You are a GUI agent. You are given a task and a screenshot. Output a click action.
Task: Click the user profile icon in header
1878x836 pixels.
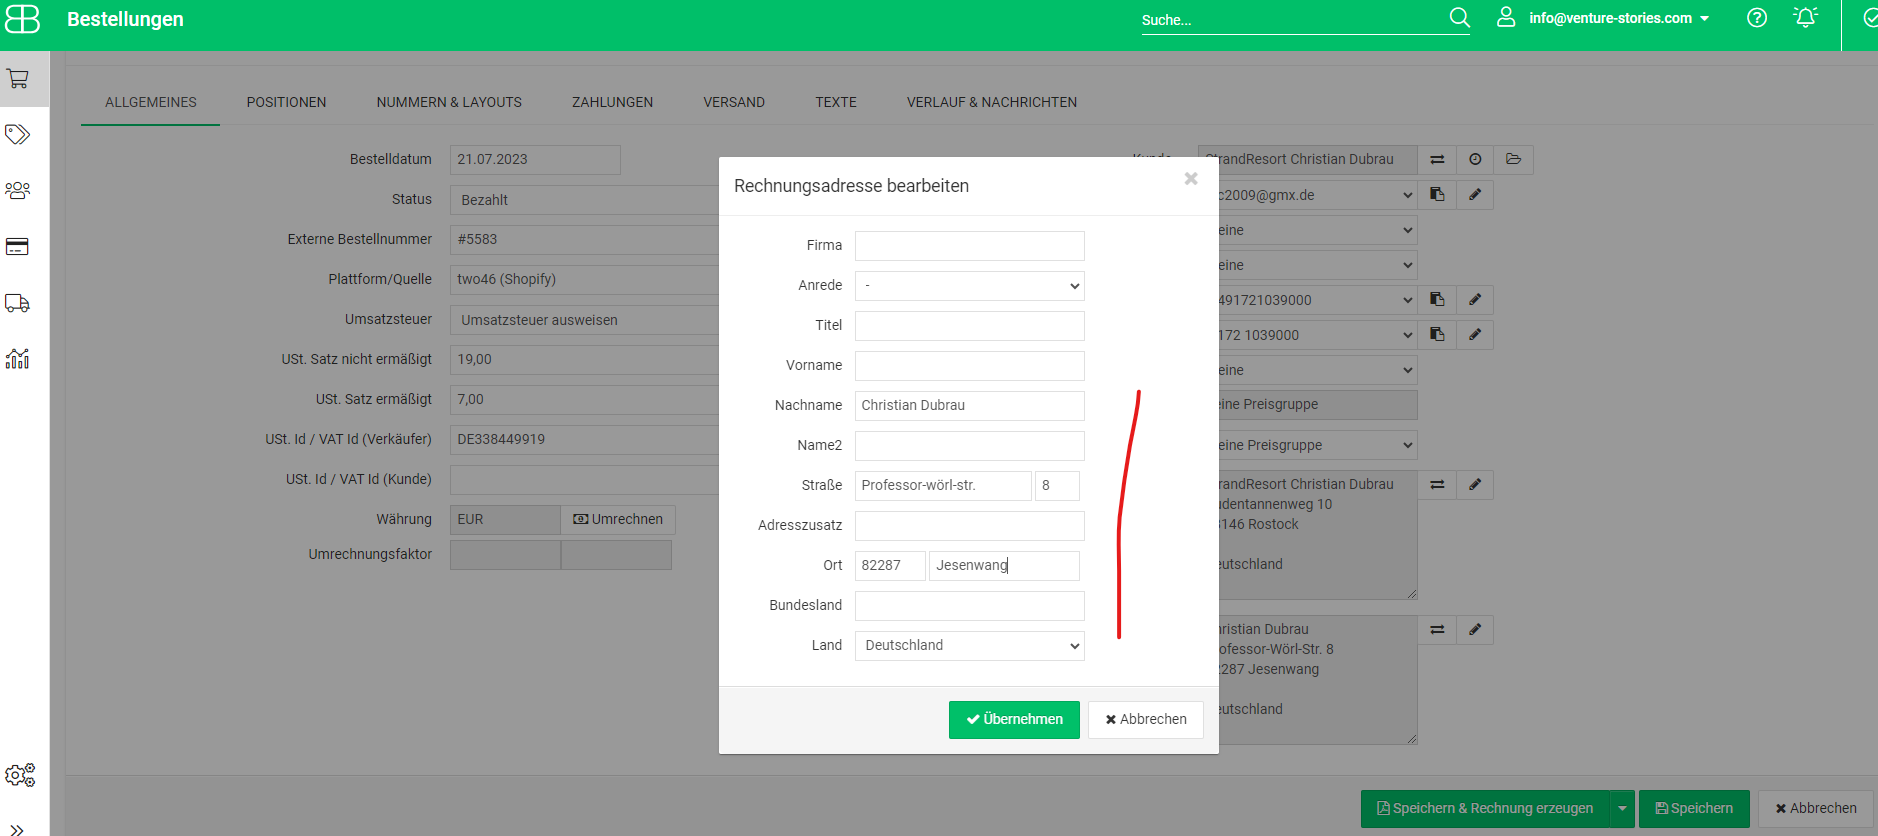(x=1506, y=18)
